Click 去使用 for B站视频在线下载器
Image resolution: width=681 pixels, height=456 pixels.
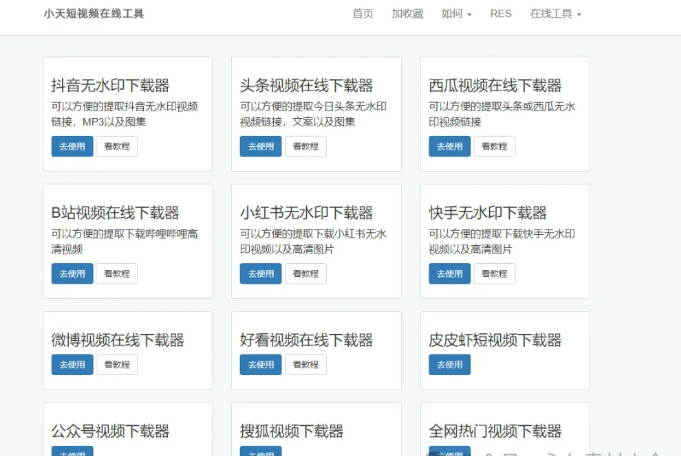coord(72,274)
